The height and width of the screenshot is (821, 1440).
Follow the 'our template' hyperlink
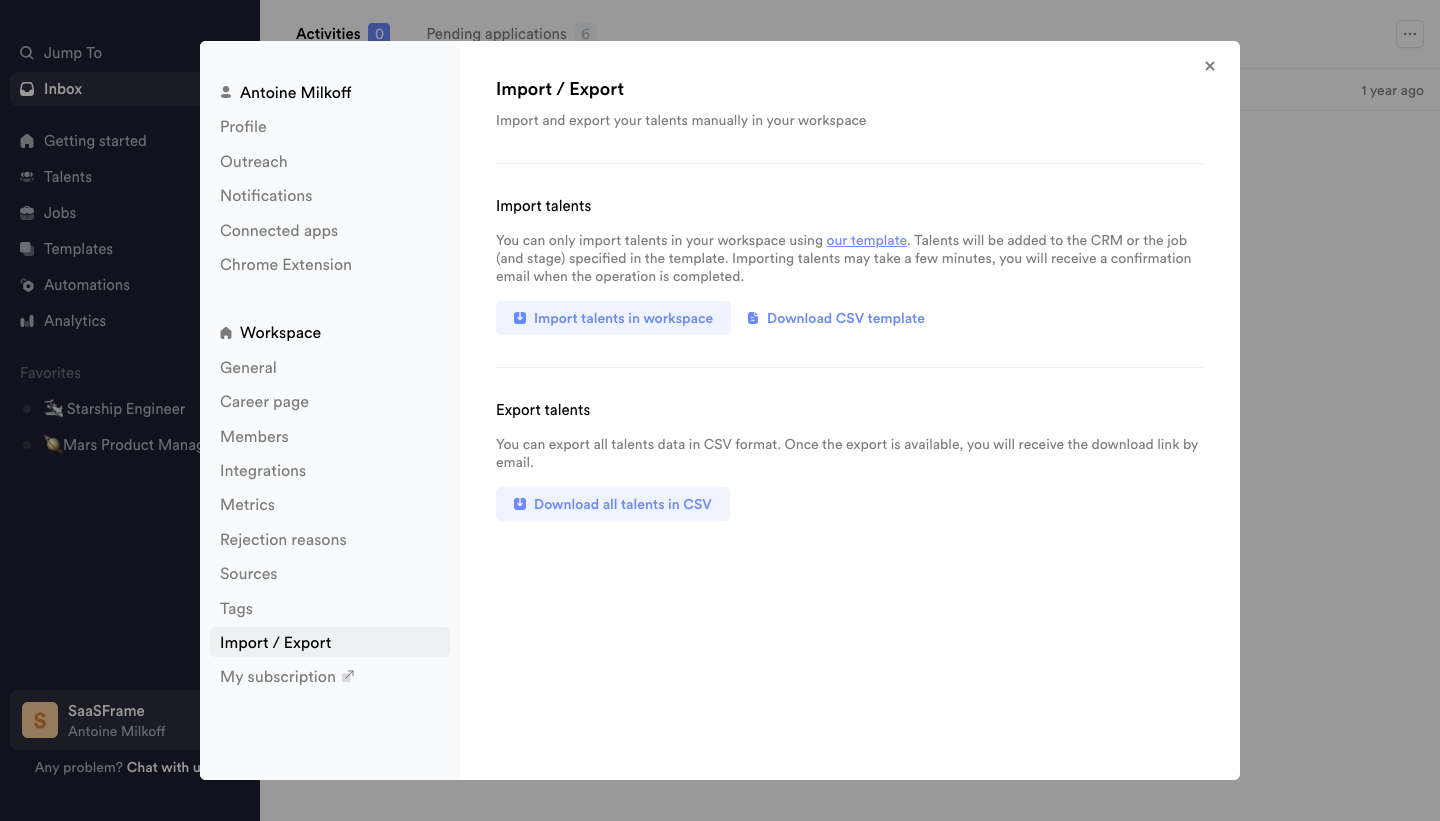(x=867, y=240)
